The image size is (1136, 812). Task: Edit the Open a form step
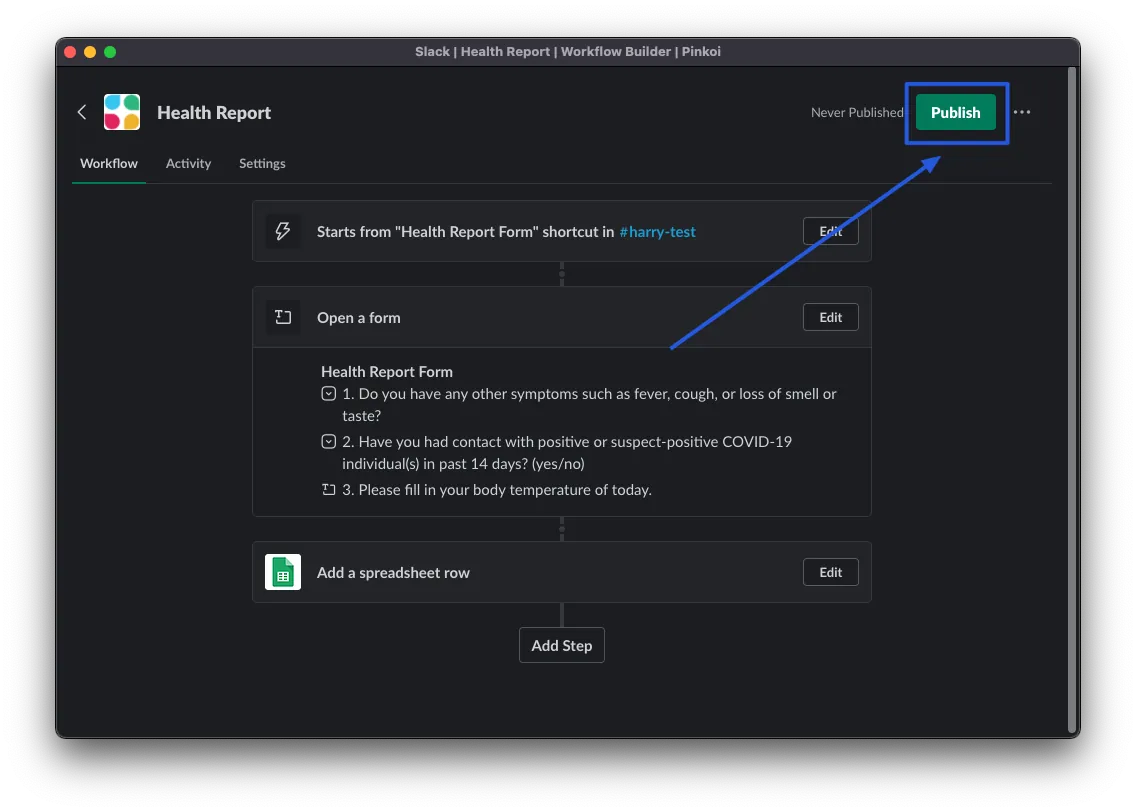point(830,317)
